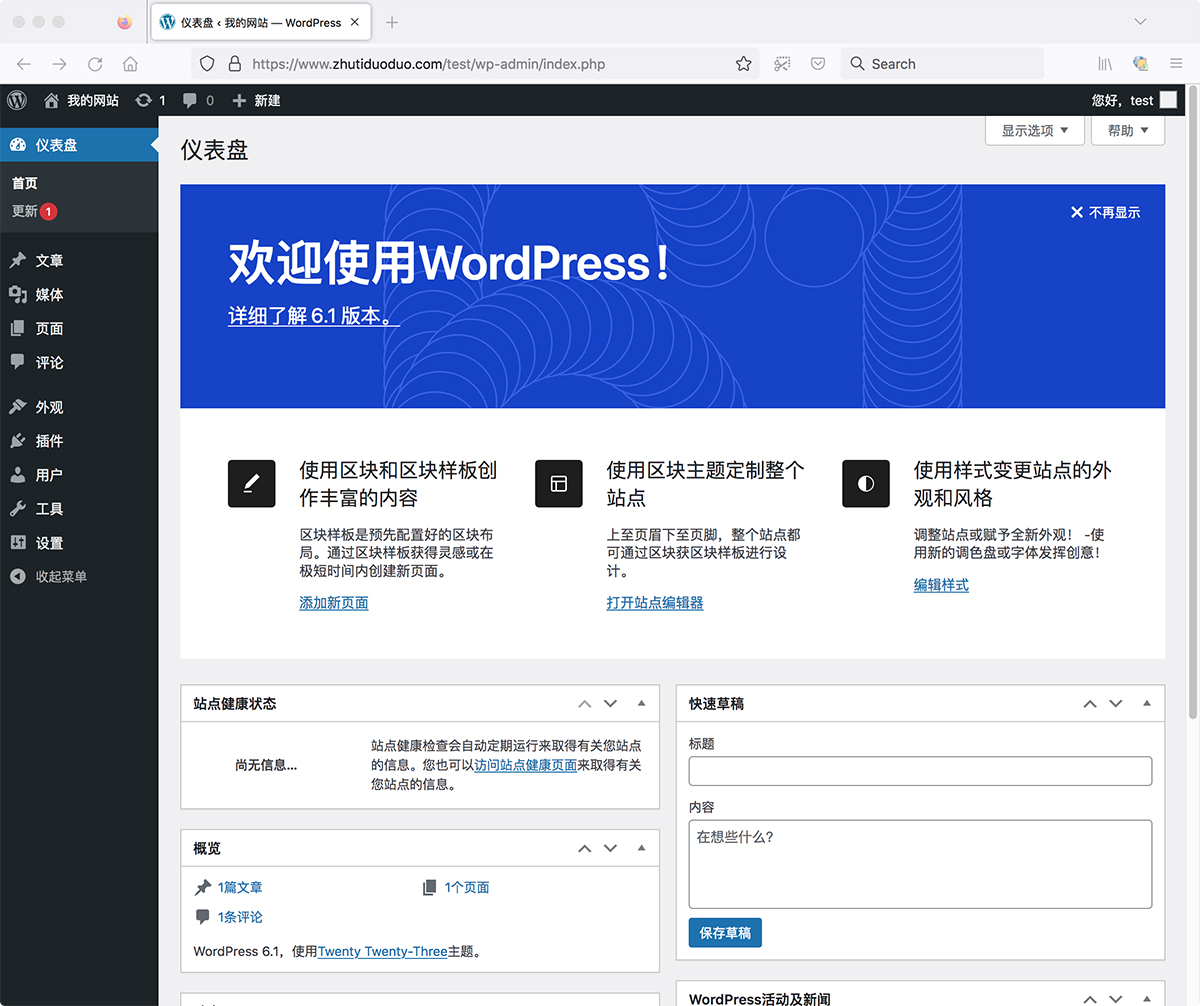Click the browser URL address bar
This screenshot has width=1200, height=1006.
[475, 64]
